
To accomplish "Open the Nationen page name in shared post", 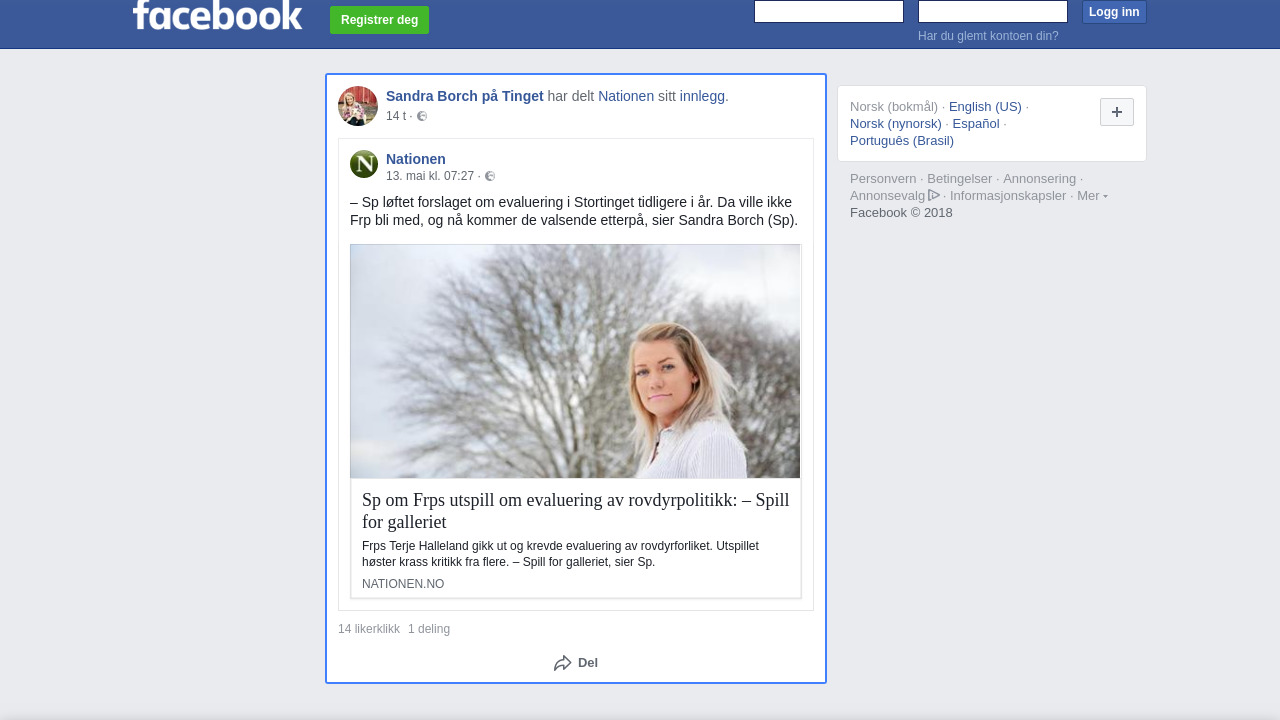I will click(416, 159).
